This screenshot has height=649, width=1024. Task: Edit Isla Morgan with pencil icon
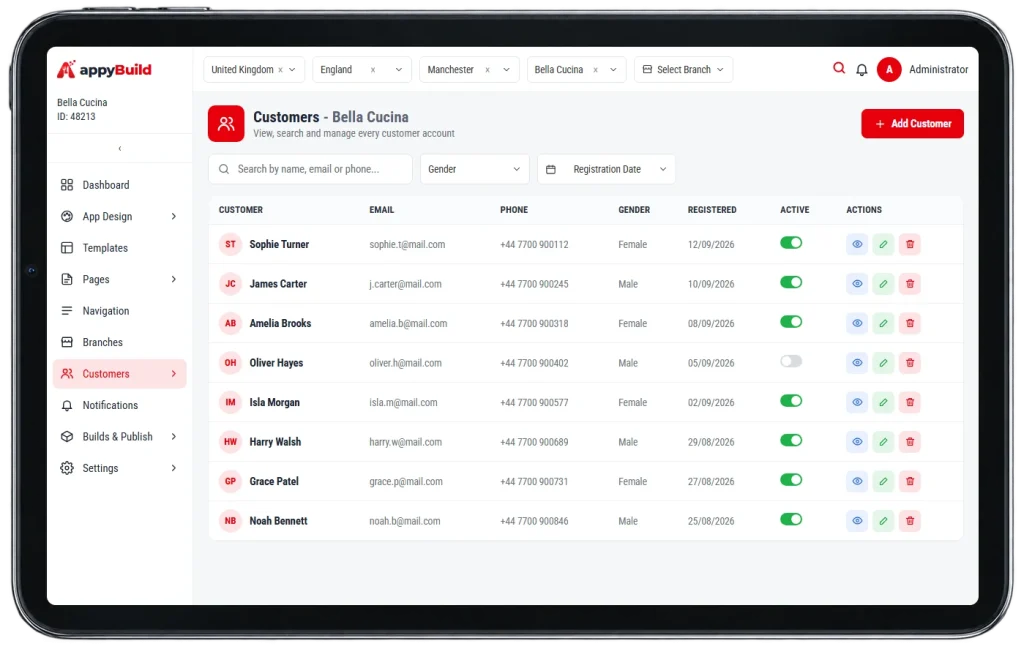tap(883, 402)
